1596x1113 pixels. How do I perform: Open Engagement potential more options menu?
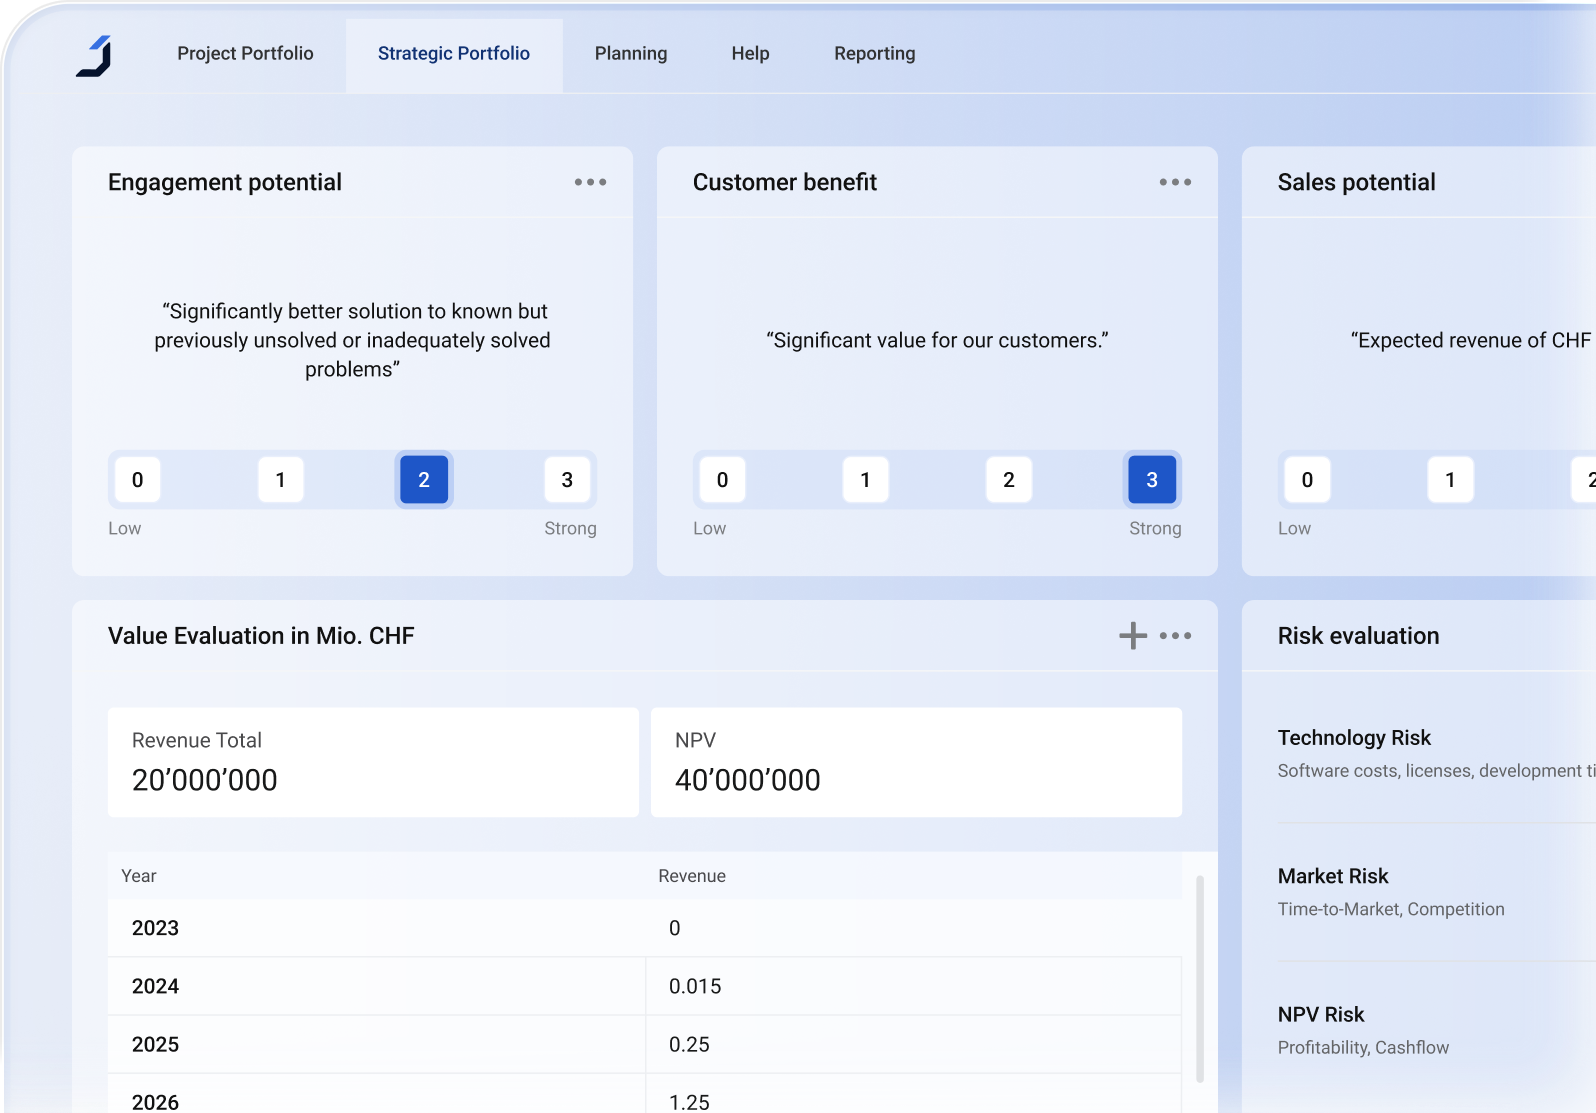(x=590, y=182)
